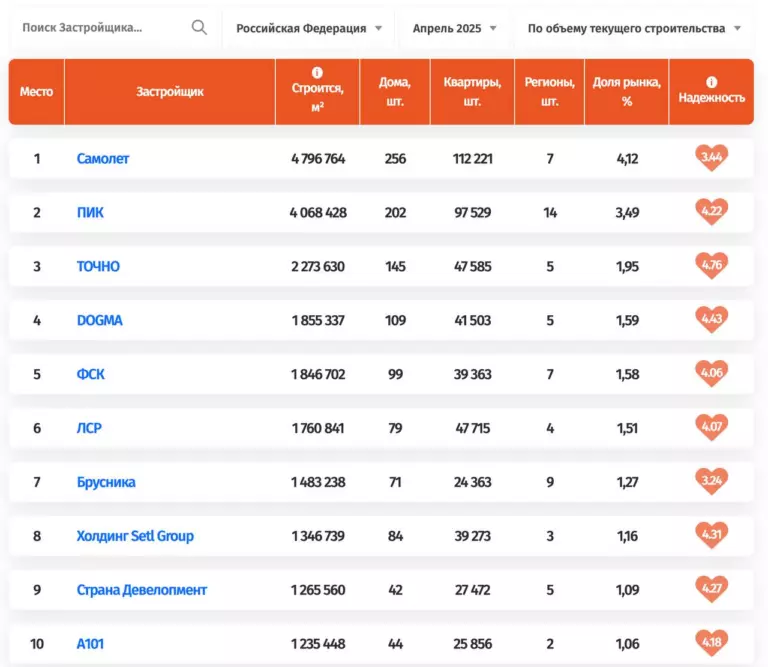
Task: Select the value 1 760 841
Action: [x=318, y=428]
